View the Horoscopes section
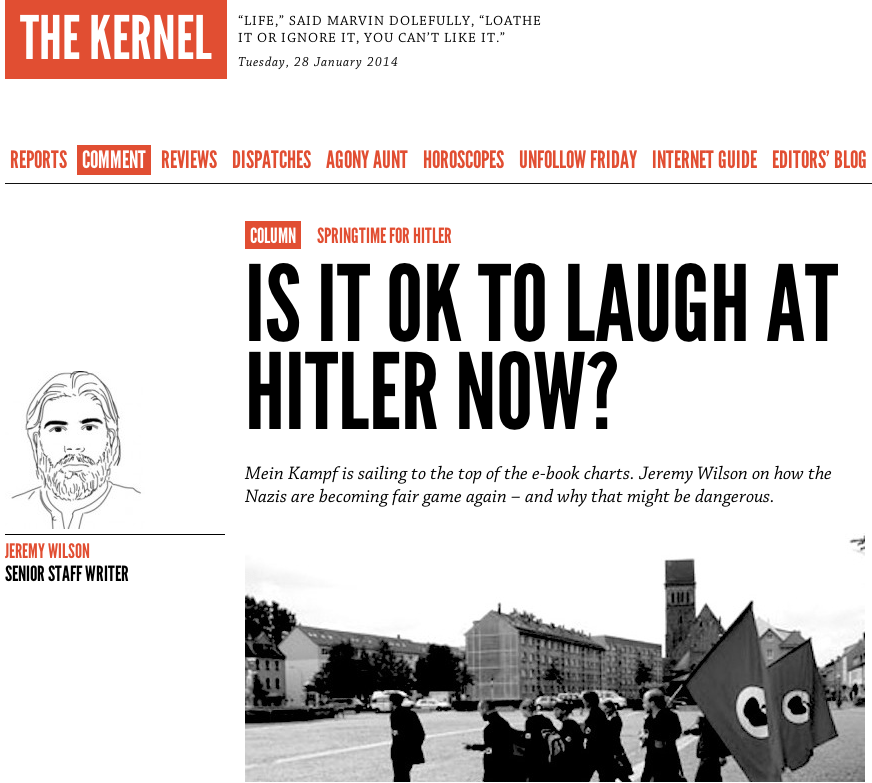Image resolution: width=872 pixels, height=783 pixels. [x=463, y=160]
